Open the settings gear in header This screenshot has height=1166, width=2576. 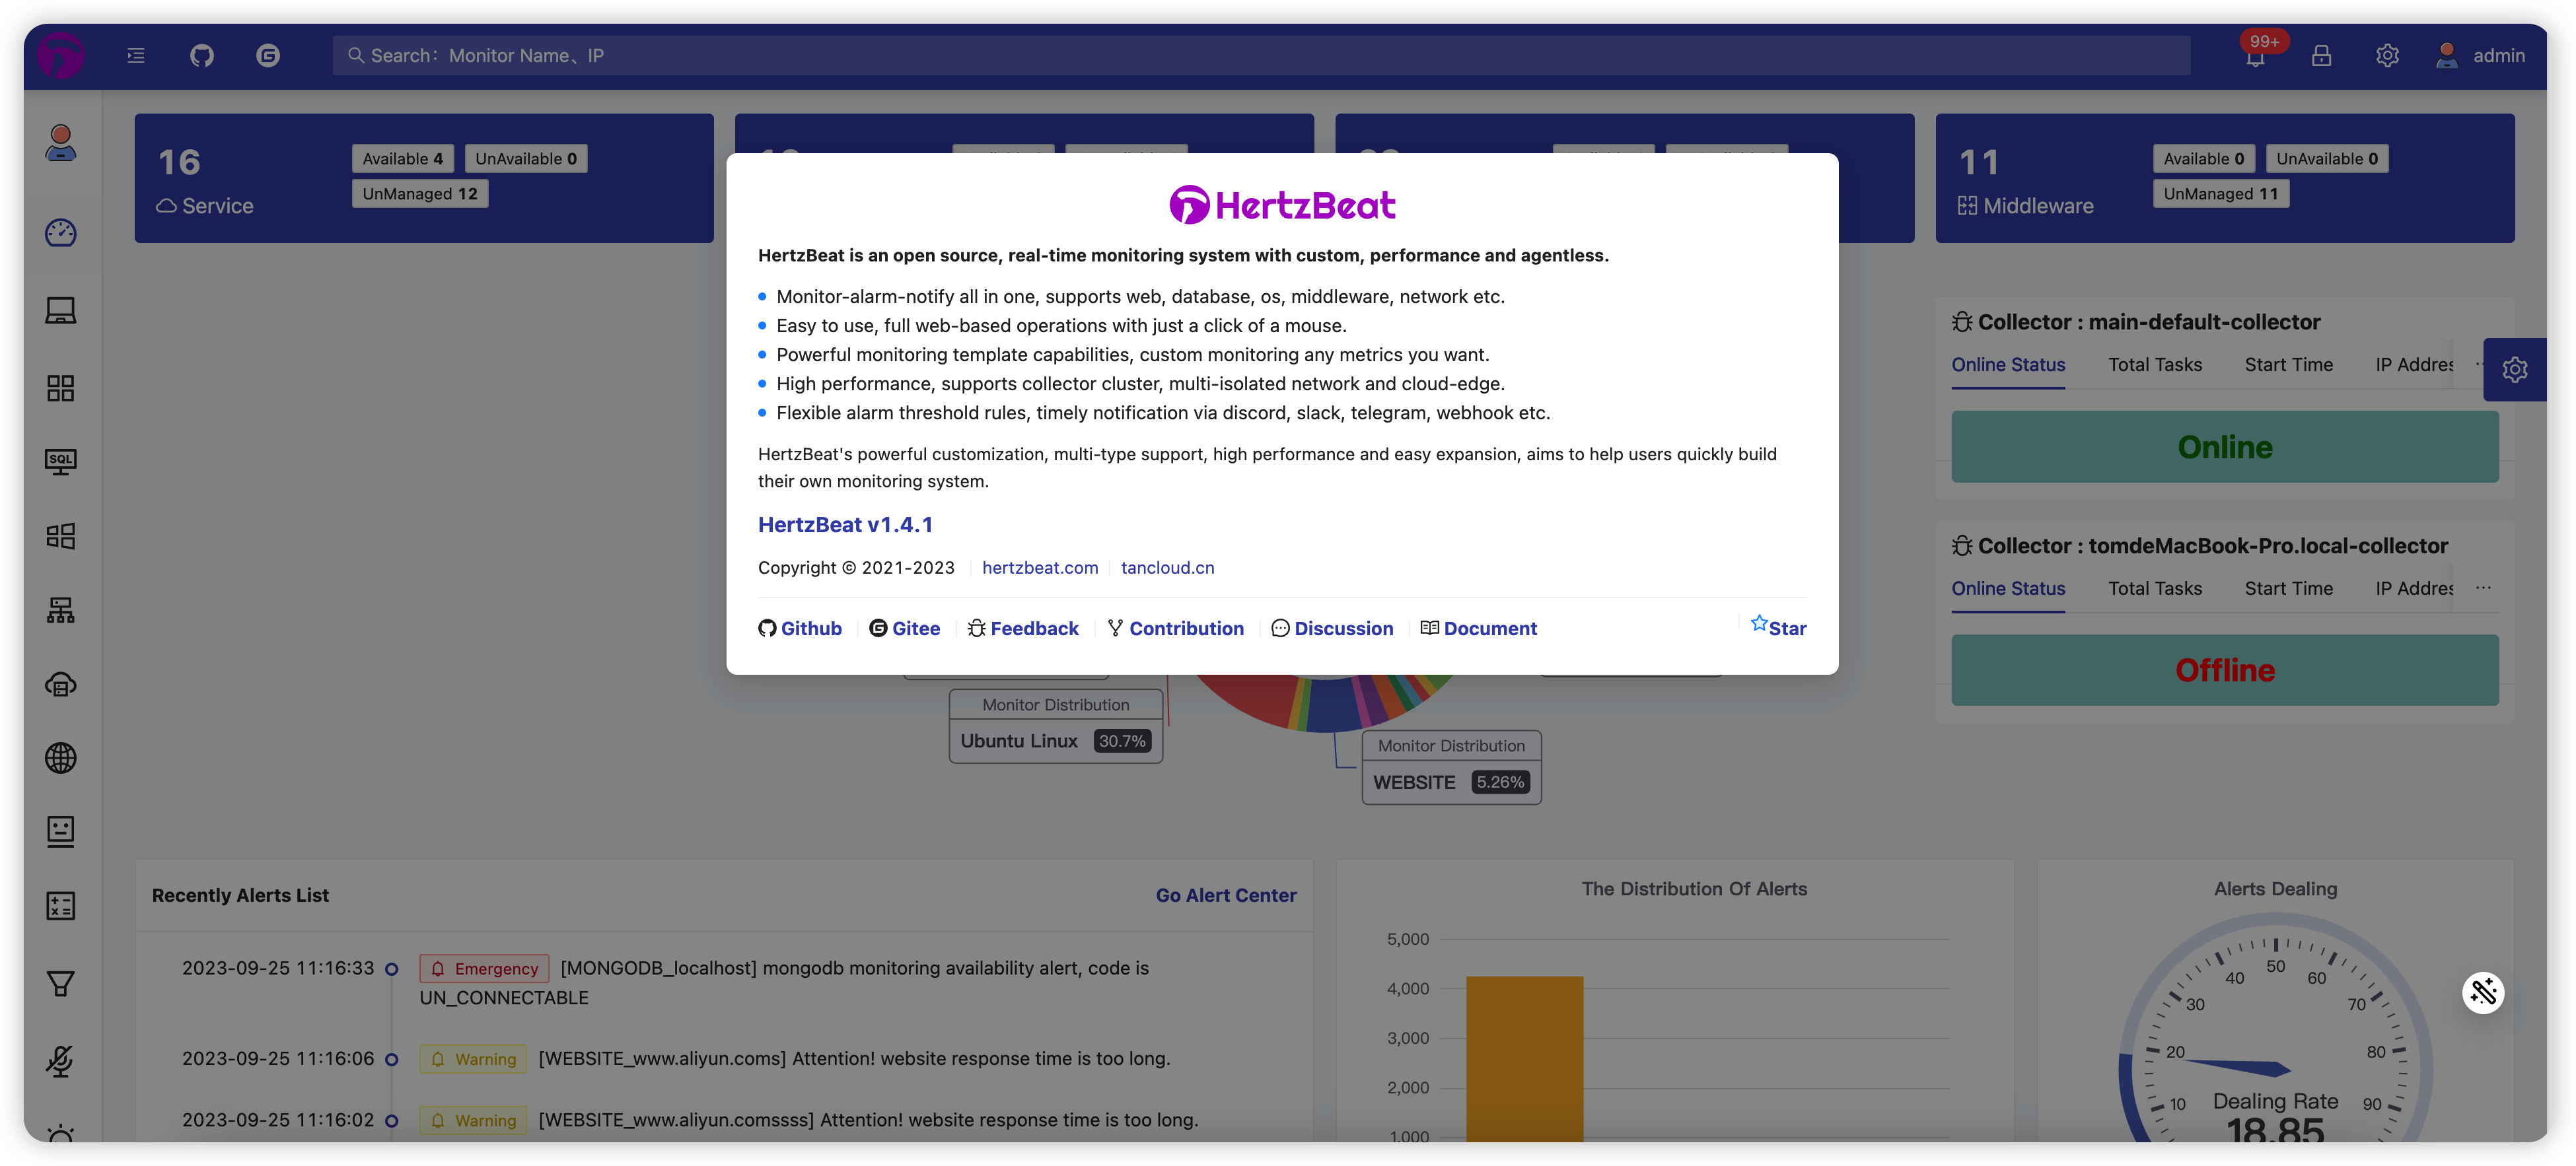pos(2387,56)
